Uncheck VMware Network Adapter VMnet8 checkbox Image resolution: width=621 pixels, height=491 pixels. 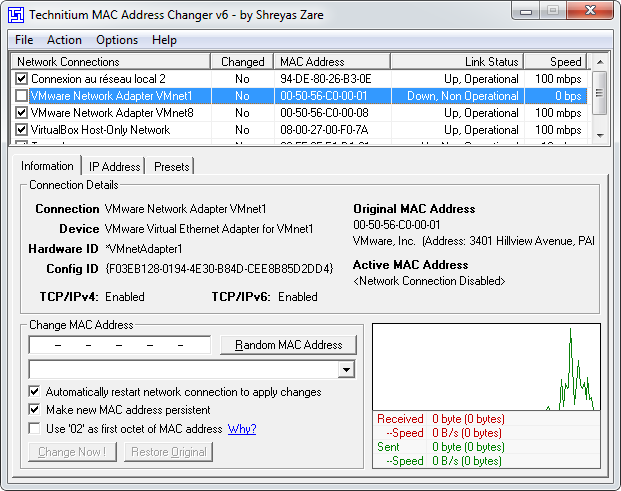tap(22, 113)
